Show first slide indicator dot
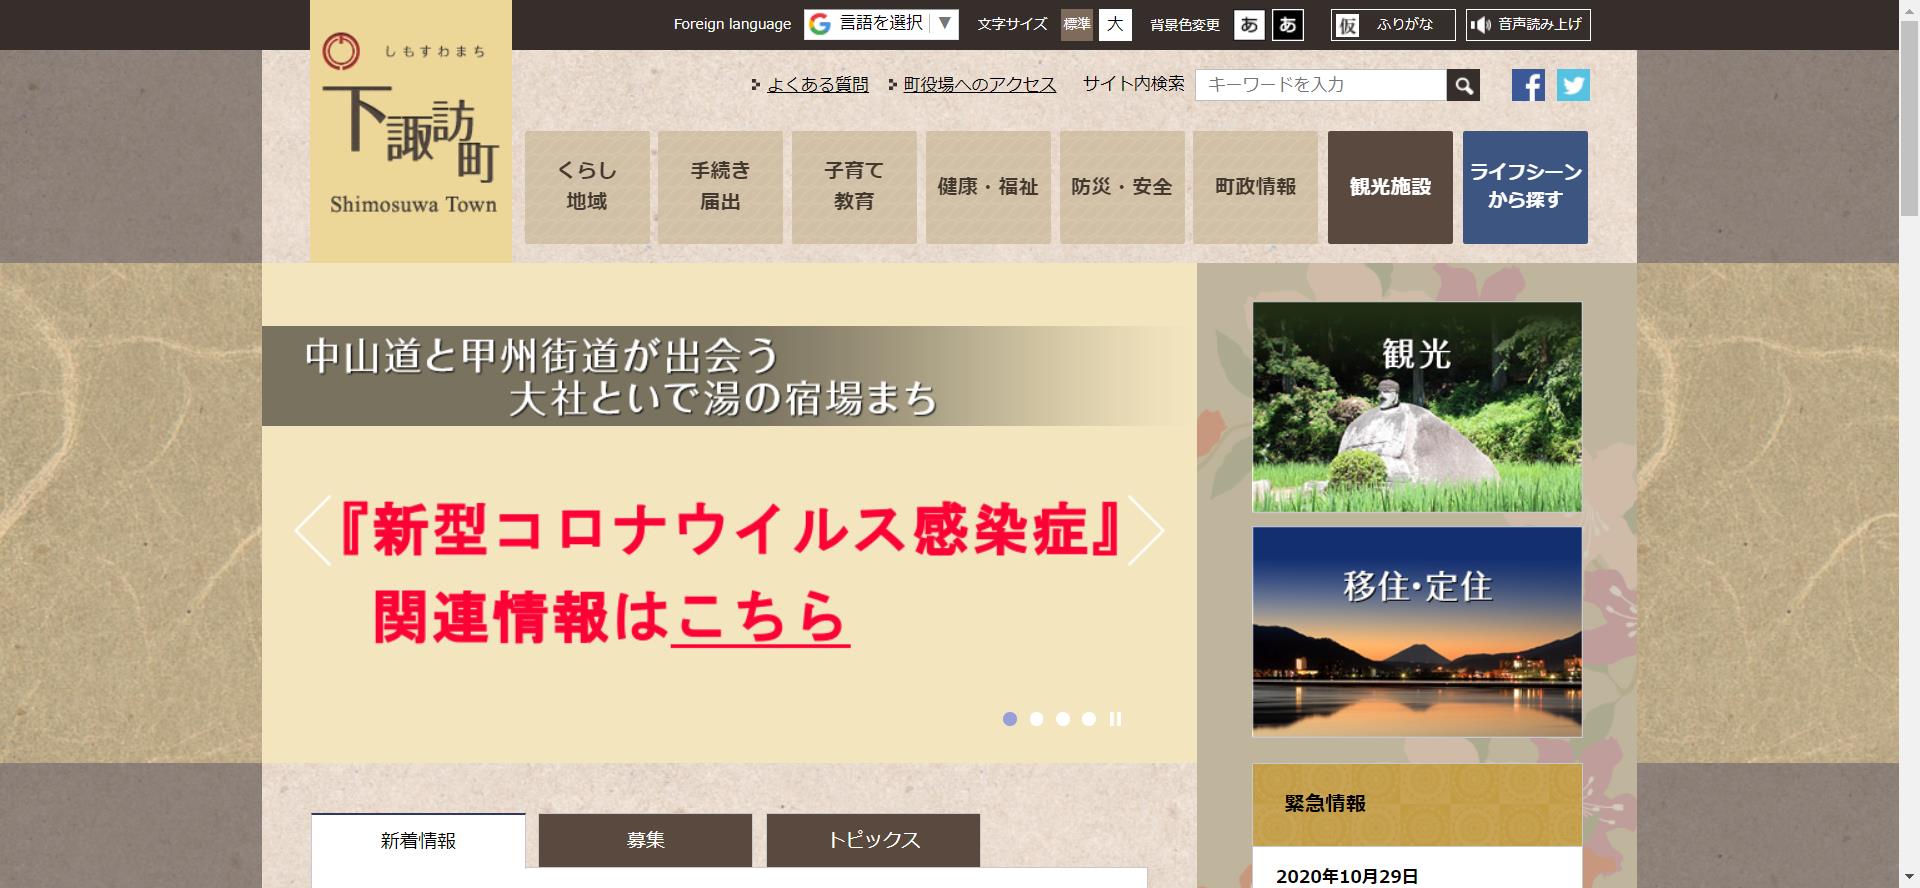Image resolution: width=1920 pixels, height=888 pixels. coord(1010,719)
